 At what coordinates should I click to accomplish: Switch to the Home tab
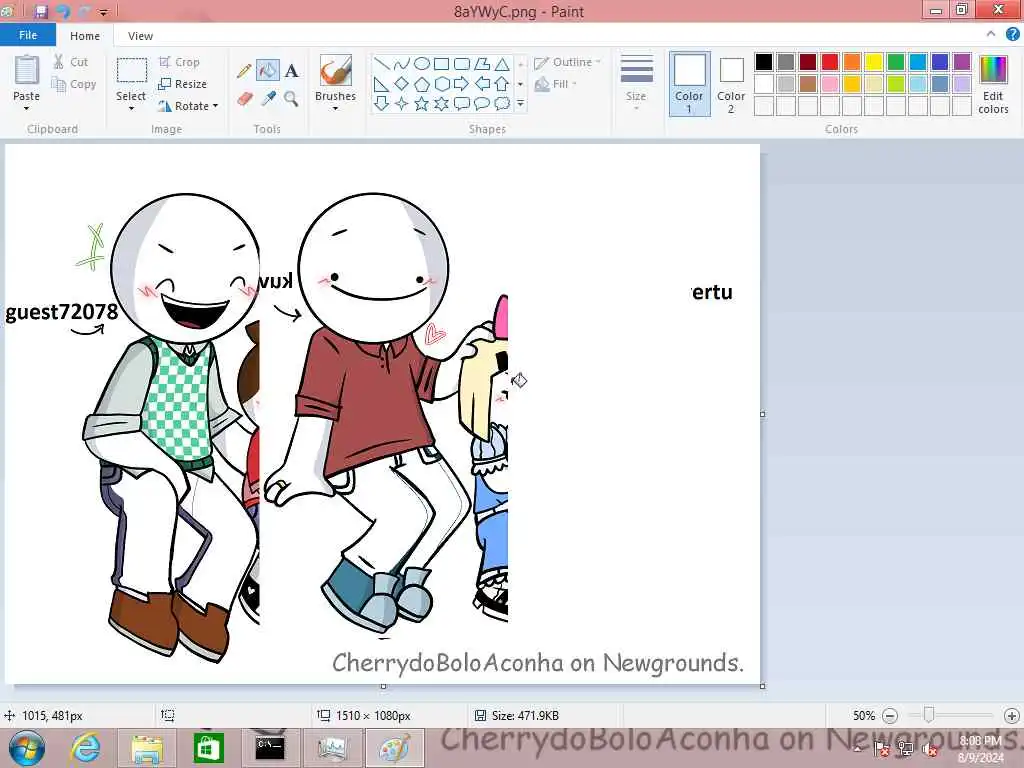tap(85, 36)
